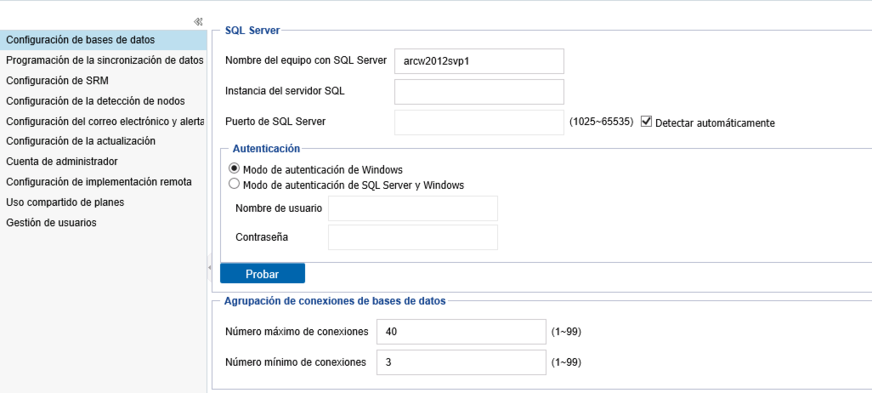Click the Probar button
The height and width of the screenshot is (393, 872).
coord(262,274)
